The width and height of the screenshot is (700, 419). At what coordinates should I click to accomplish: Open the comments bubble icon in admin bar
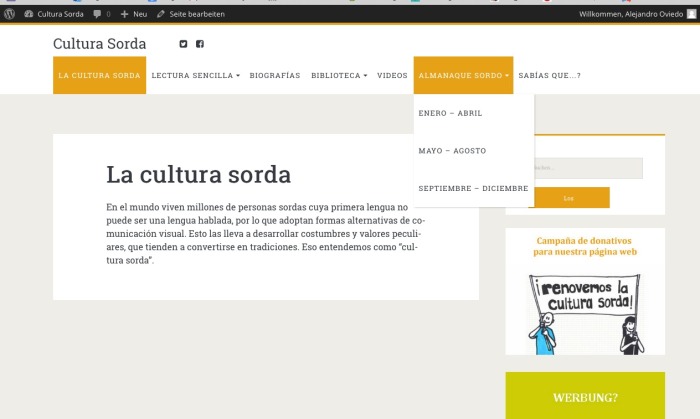click(97, 14)
